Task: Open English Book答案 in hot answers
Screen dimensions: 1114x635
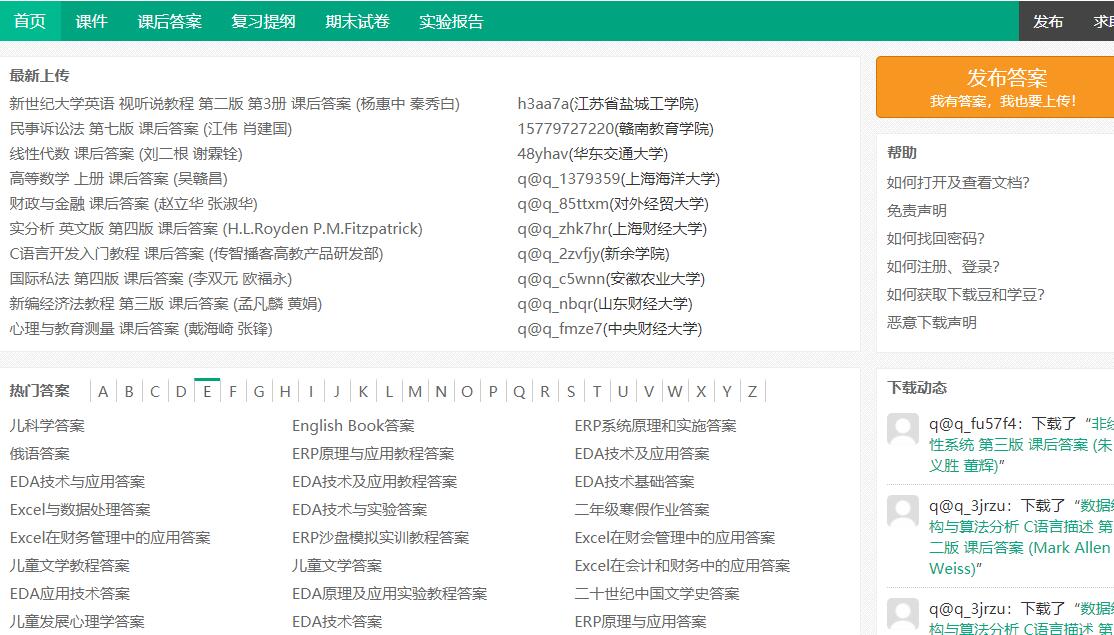Action: (x=352, y=424)
